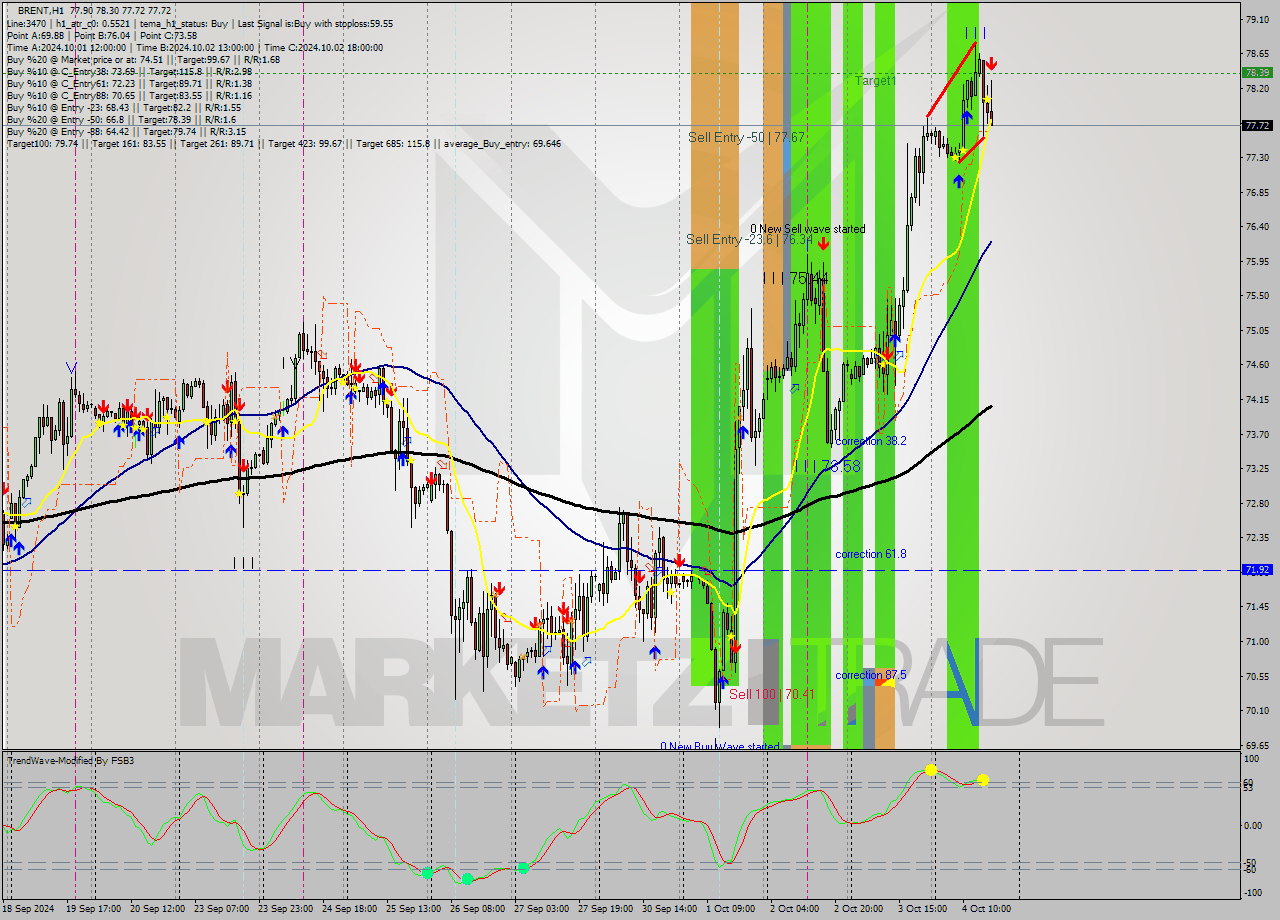Click the 'Sell Entry -50 | 77.67' label

pos(746,136)
